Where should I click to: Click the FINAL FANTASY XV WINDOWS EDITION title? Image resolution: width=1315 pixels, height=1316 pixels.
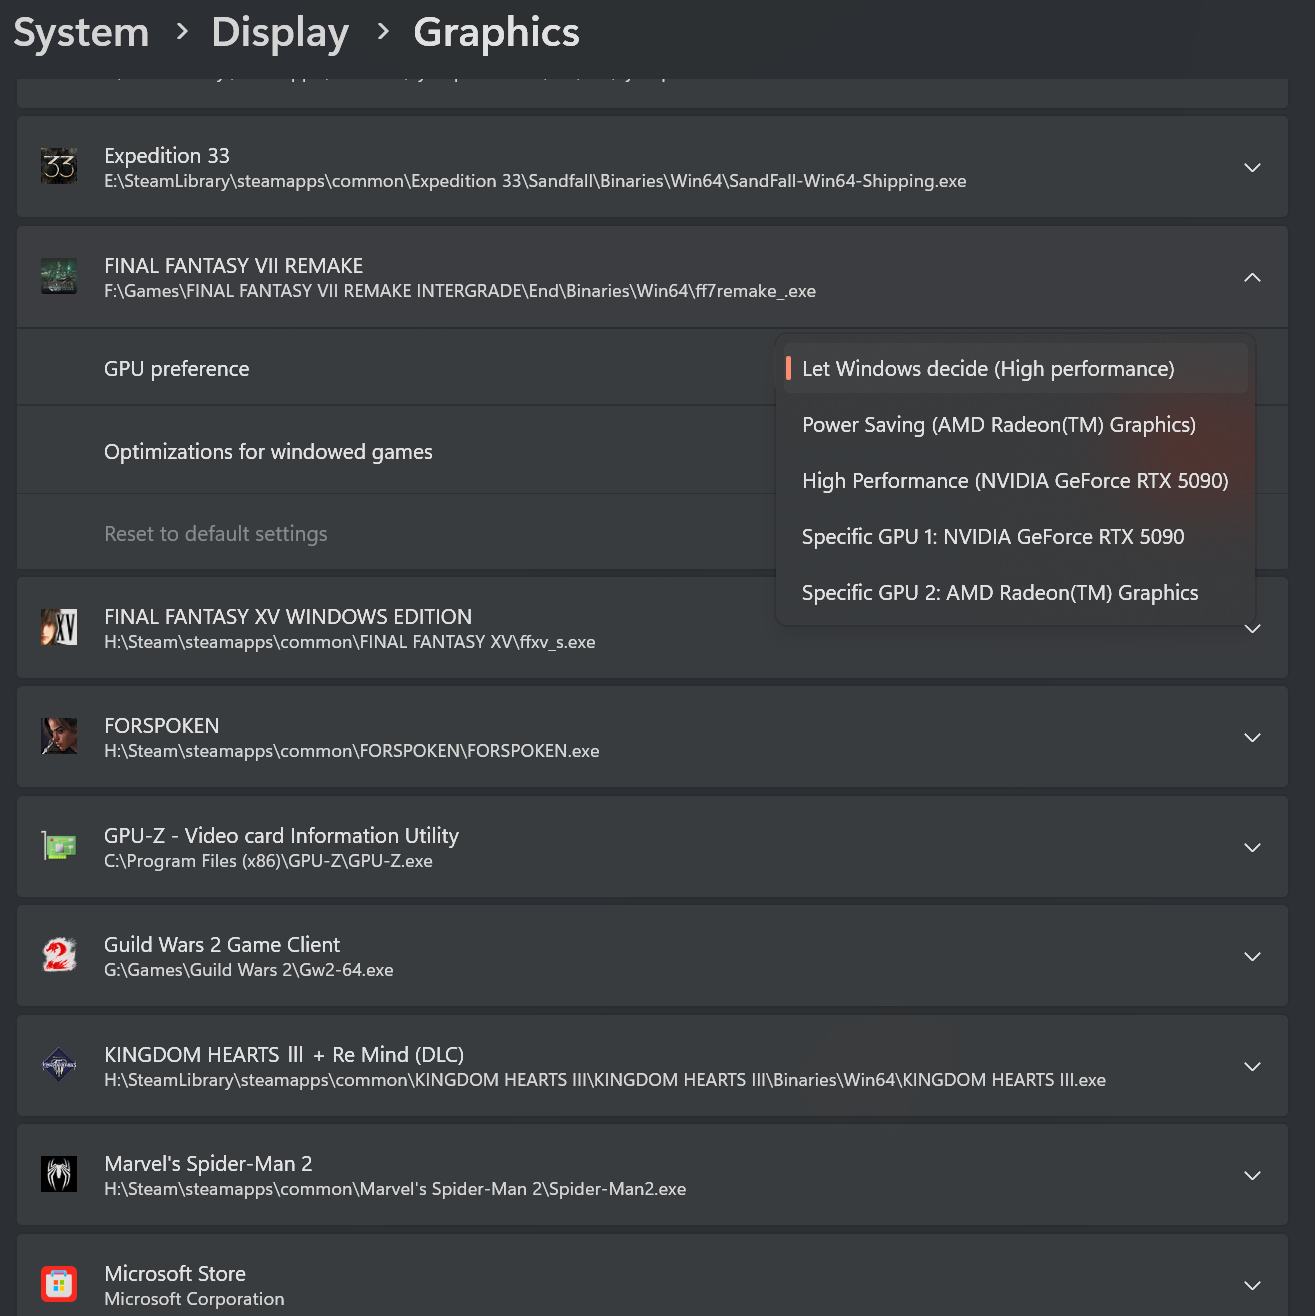[288, 617]
